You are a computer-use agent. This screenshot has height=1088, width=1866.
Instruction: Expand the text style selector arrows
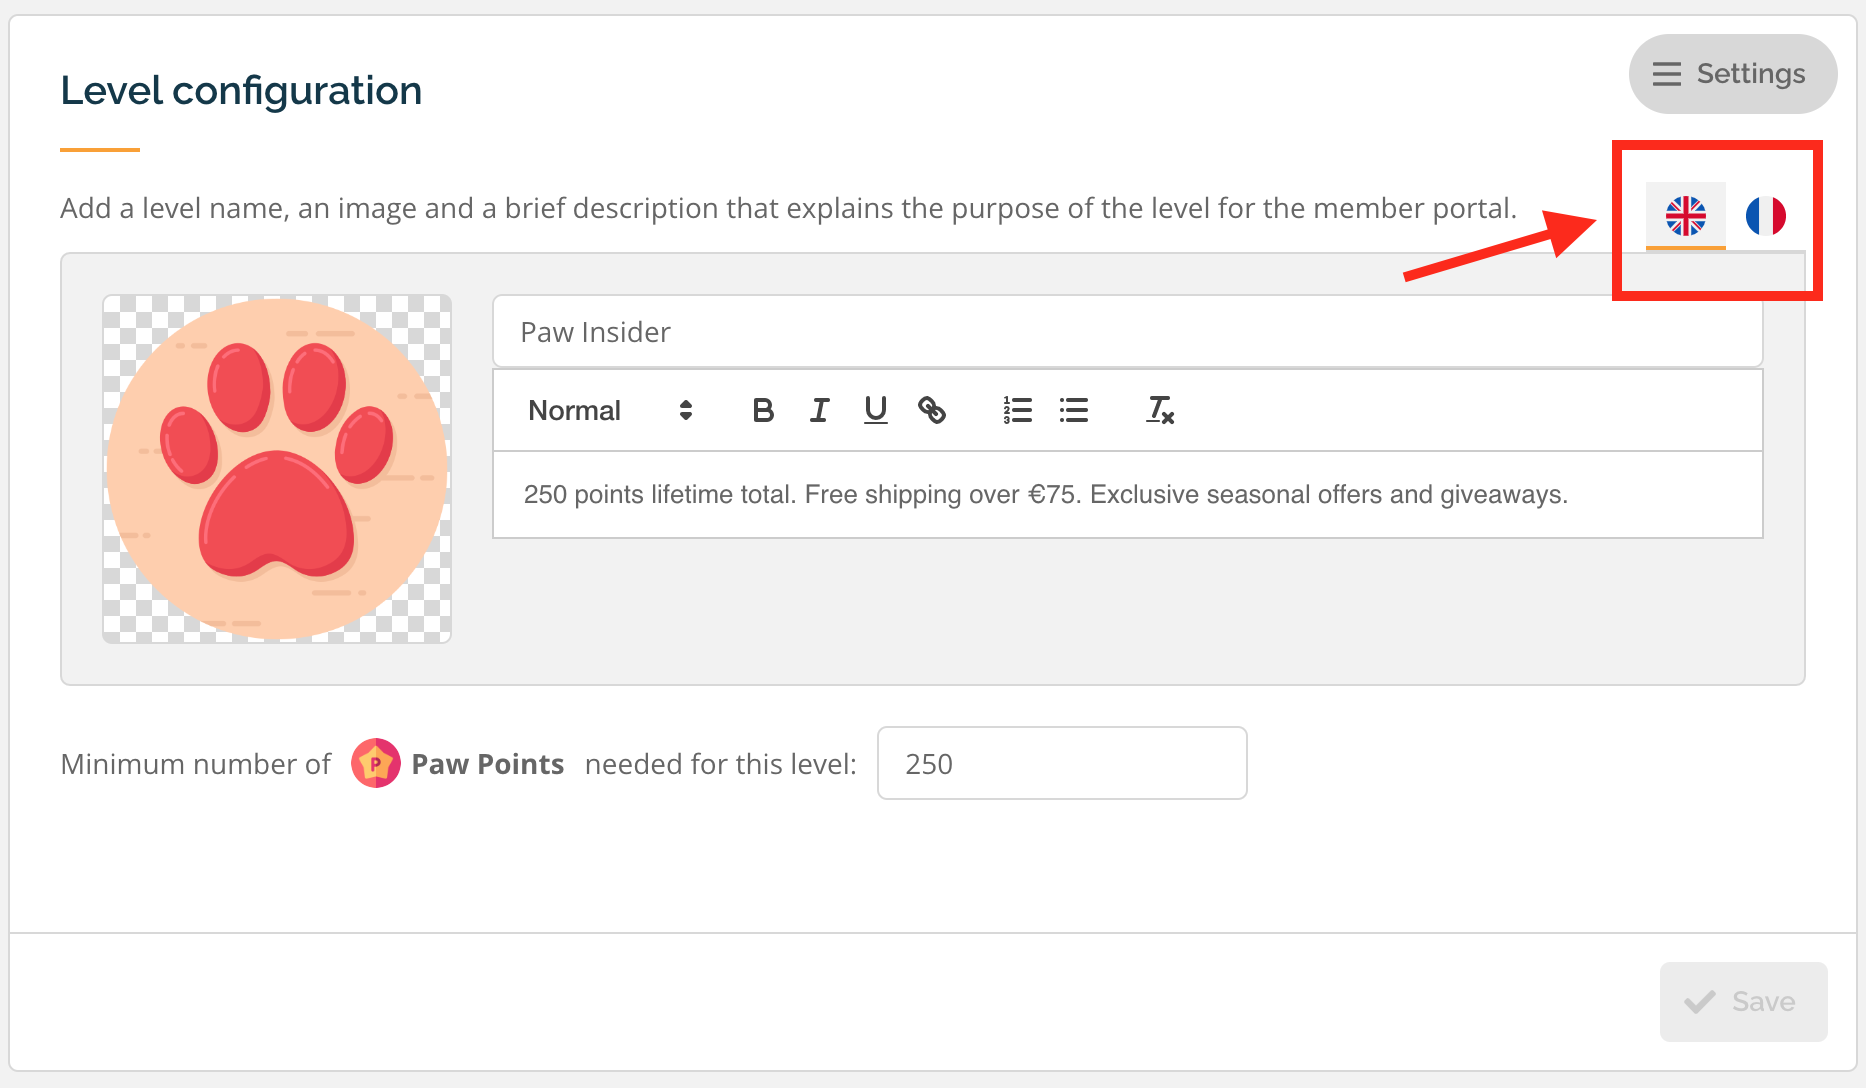point(685,410)
